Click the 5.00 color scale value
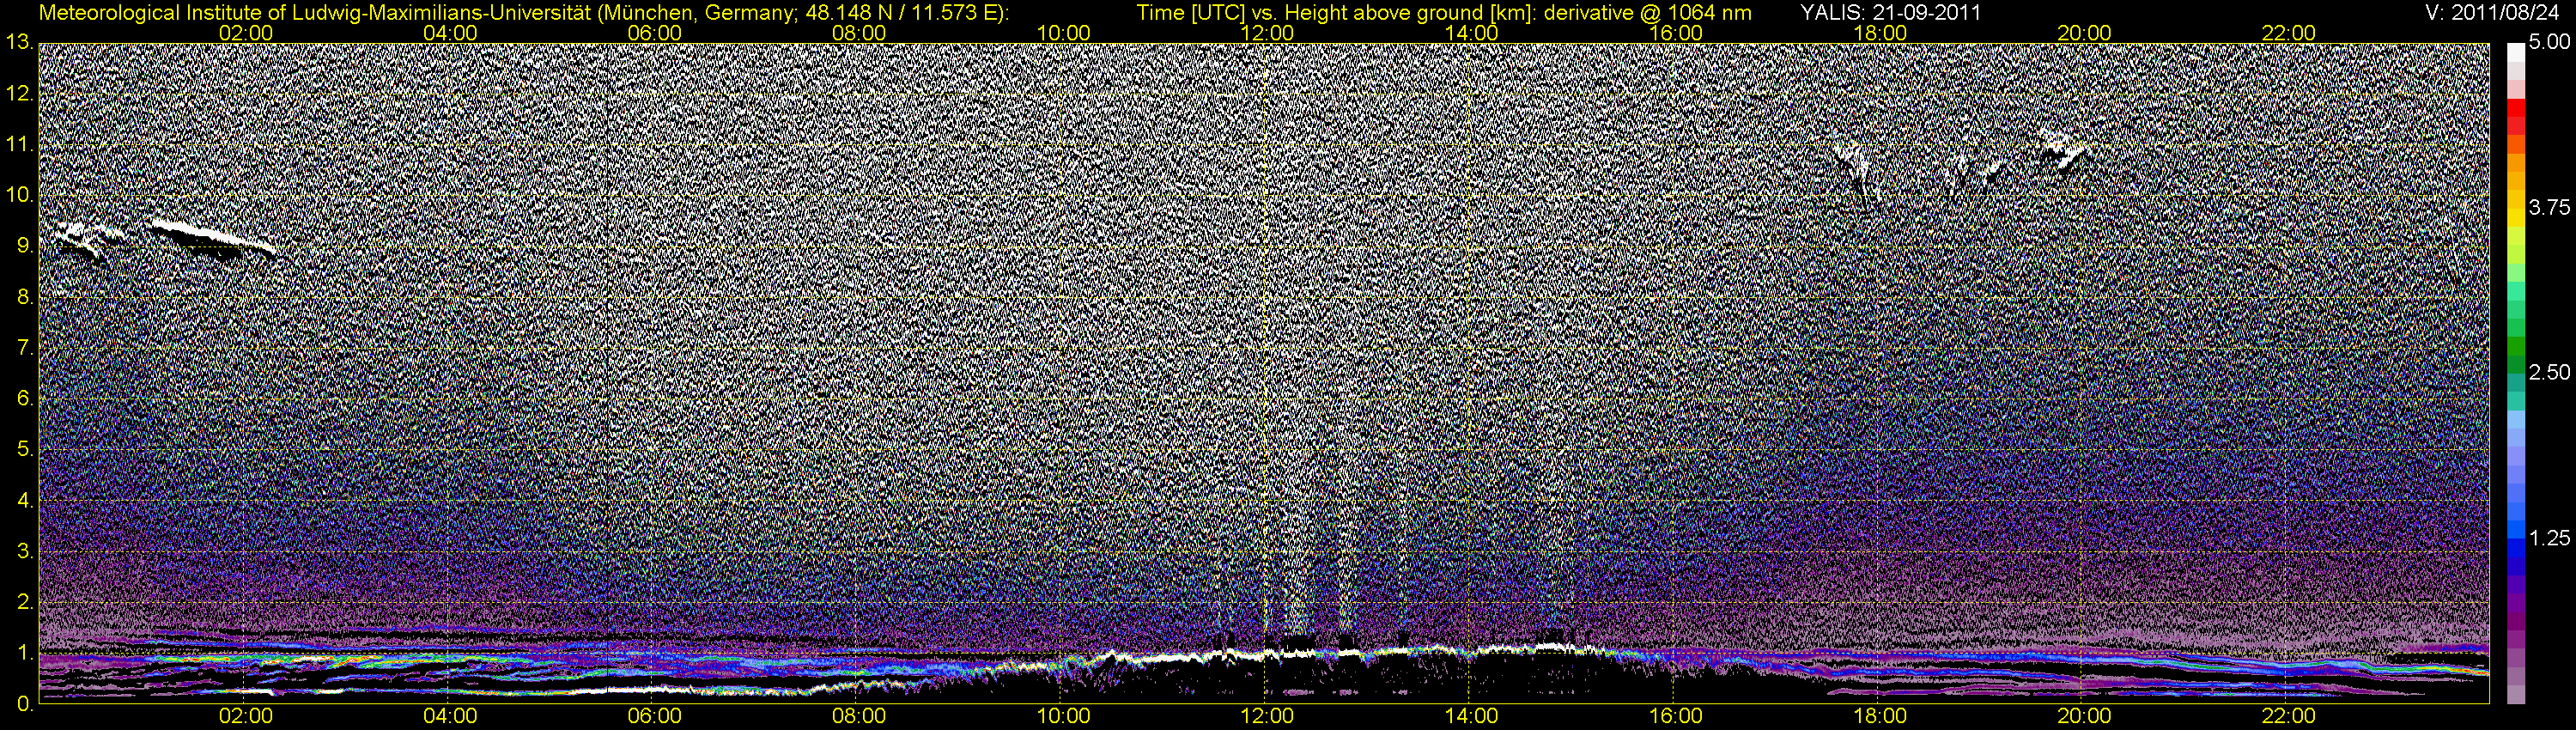Viewport: 2576px width, 730px height. (2548, 43)
